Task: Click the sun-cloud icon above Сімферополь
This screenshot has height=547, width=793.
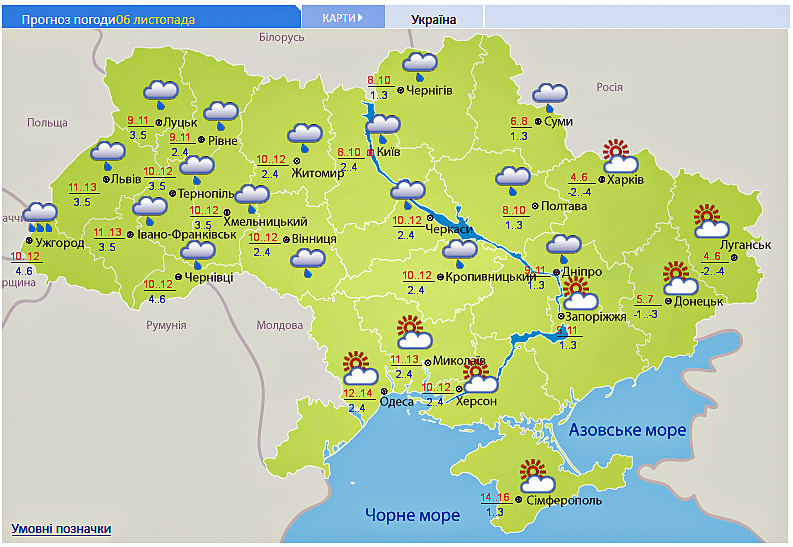Action: (x=537, y=476)
